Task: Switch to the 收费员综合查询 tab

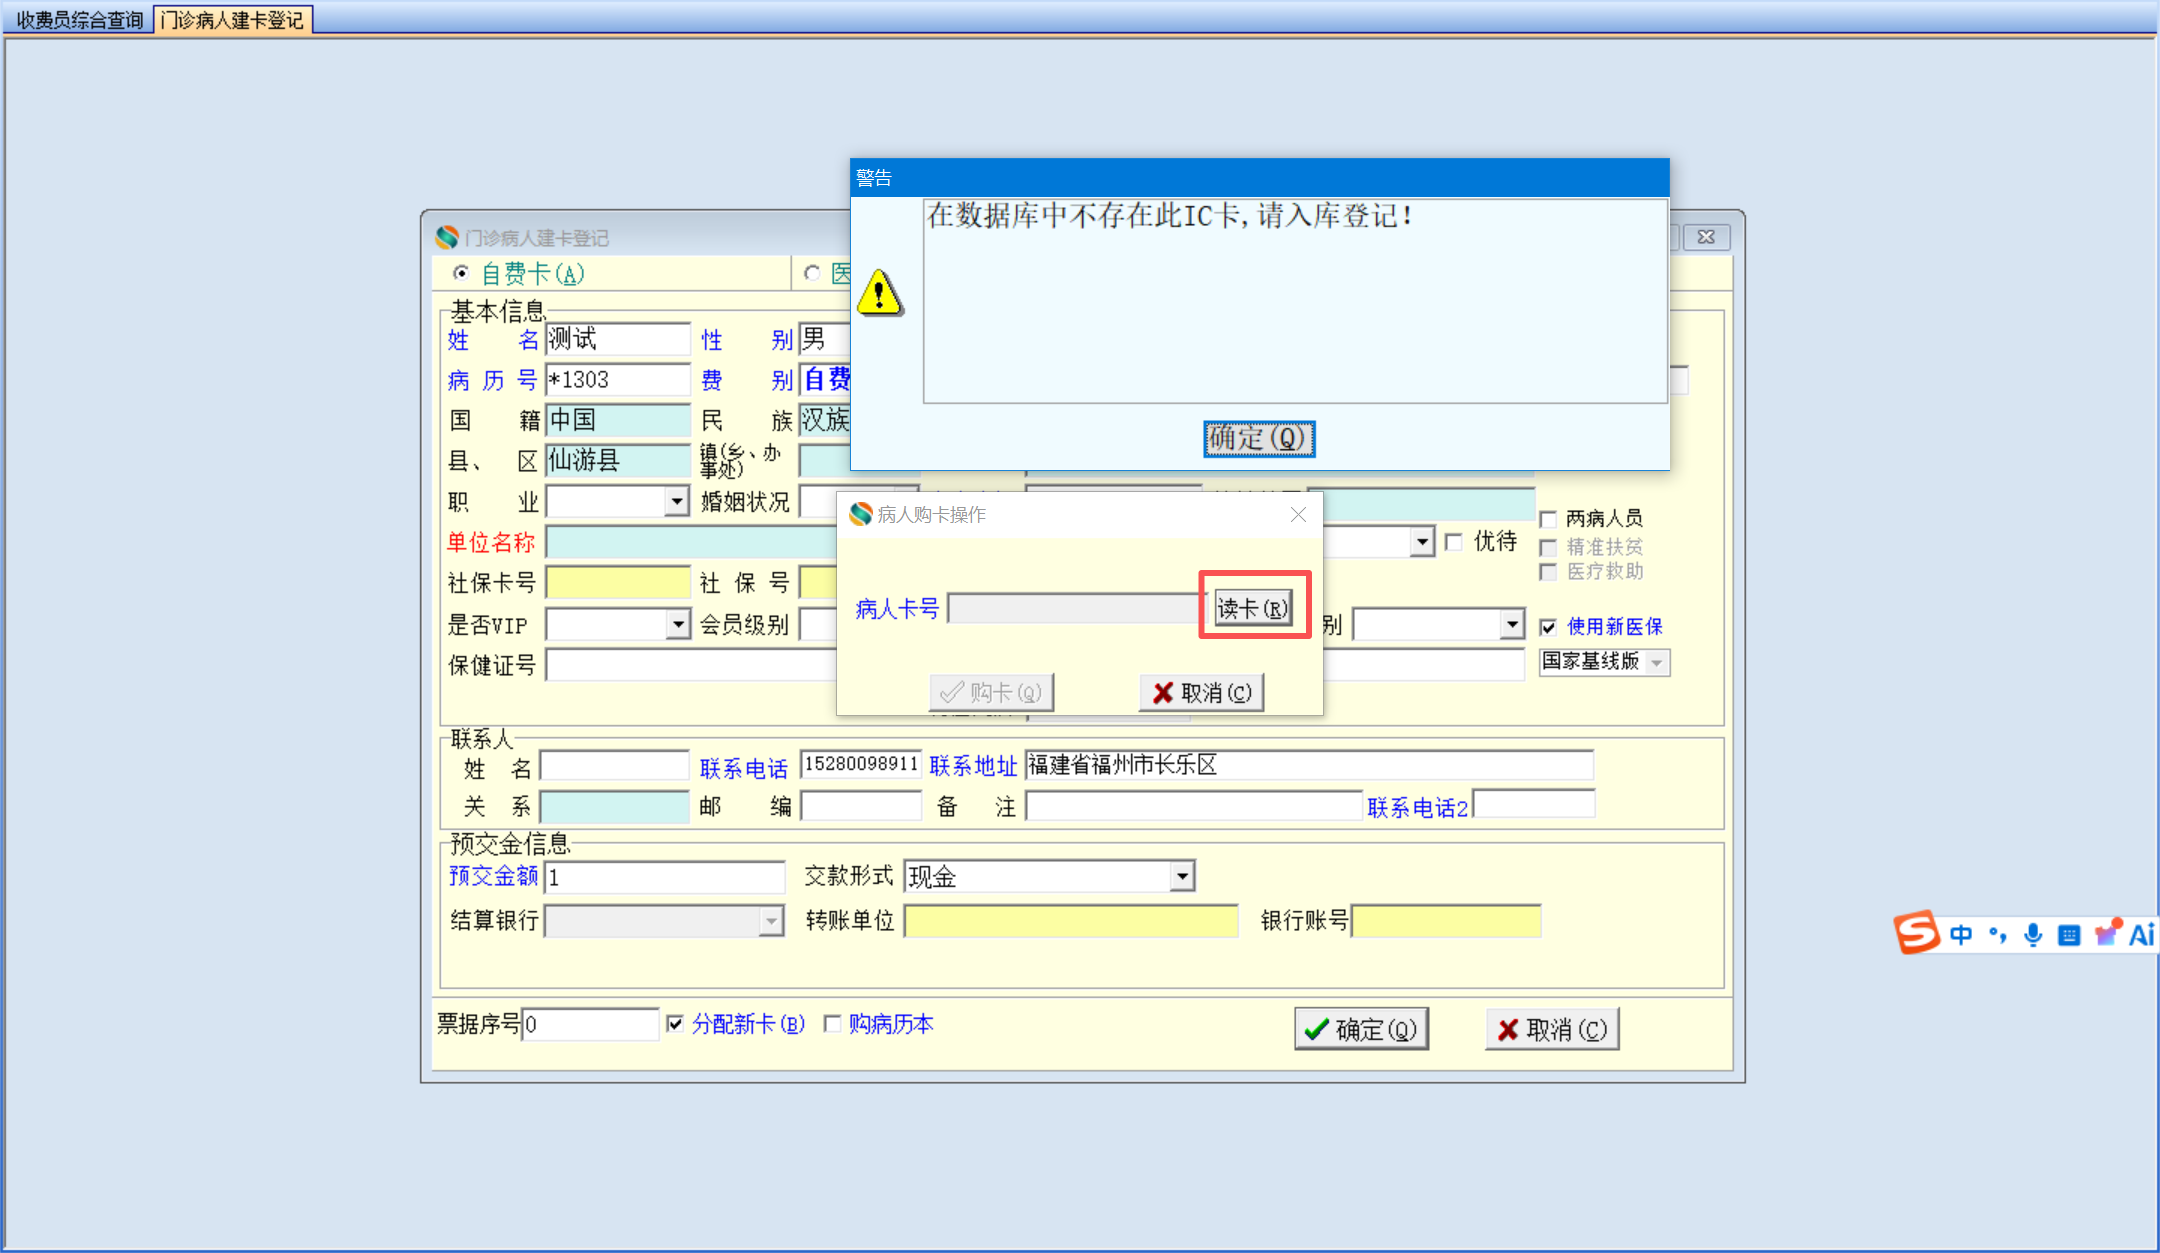Action: (x=79, y=19)
